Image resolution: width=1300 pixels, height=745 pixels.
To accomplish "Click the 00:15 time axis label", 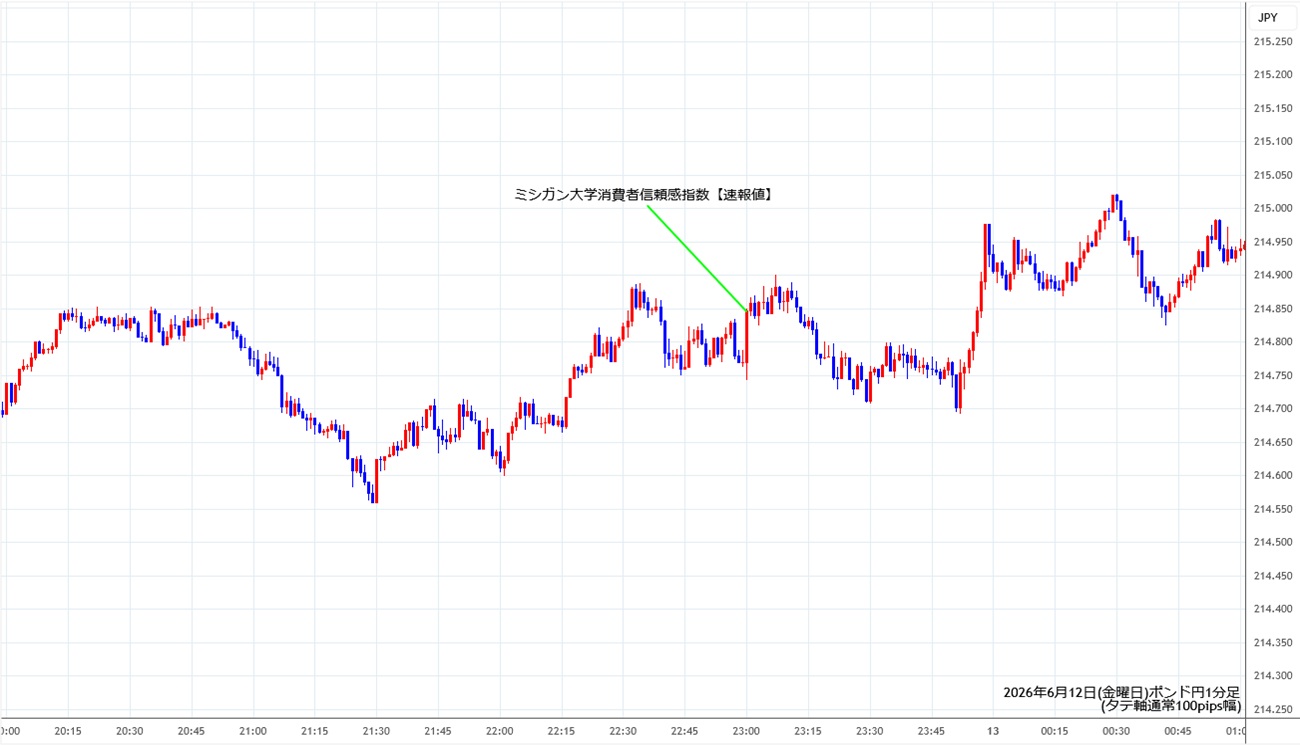I will click(x=1055, y=731).
